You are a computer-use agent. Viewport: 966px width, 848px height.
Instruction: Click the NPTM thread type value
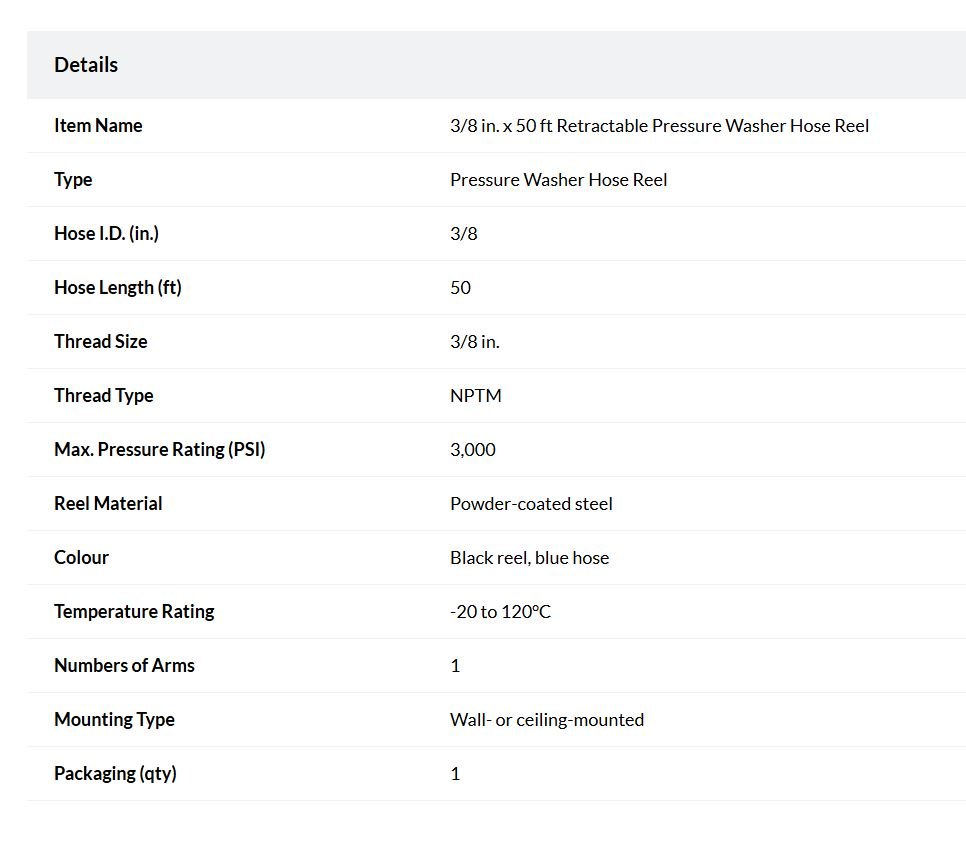pos(476,396)
